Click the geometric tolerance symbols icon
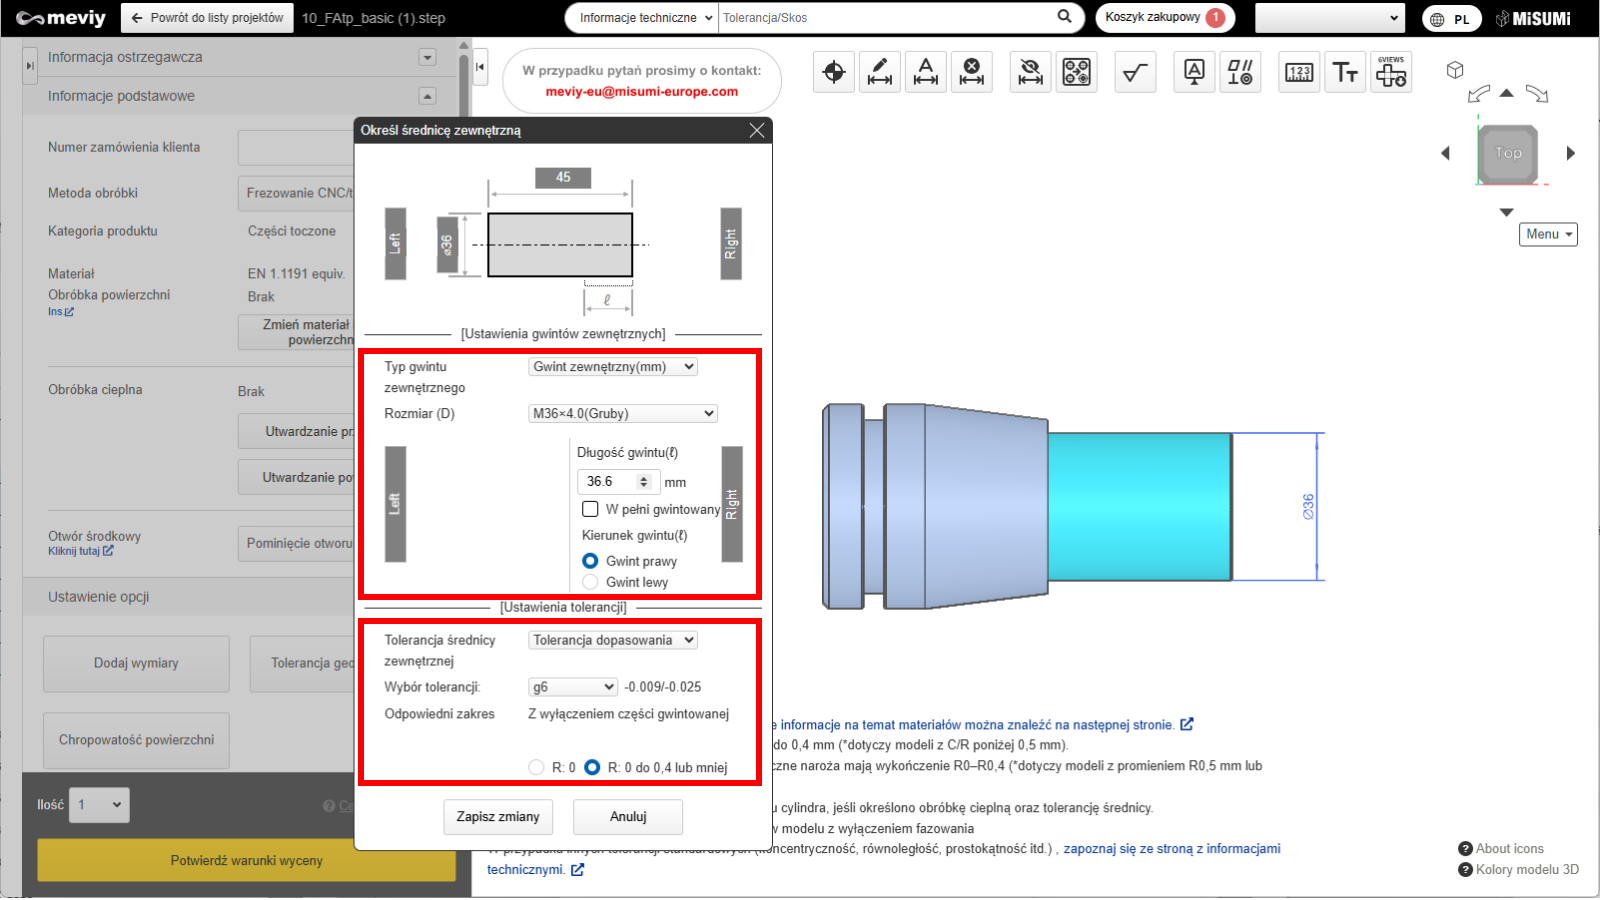 [x=1240, y=72]
